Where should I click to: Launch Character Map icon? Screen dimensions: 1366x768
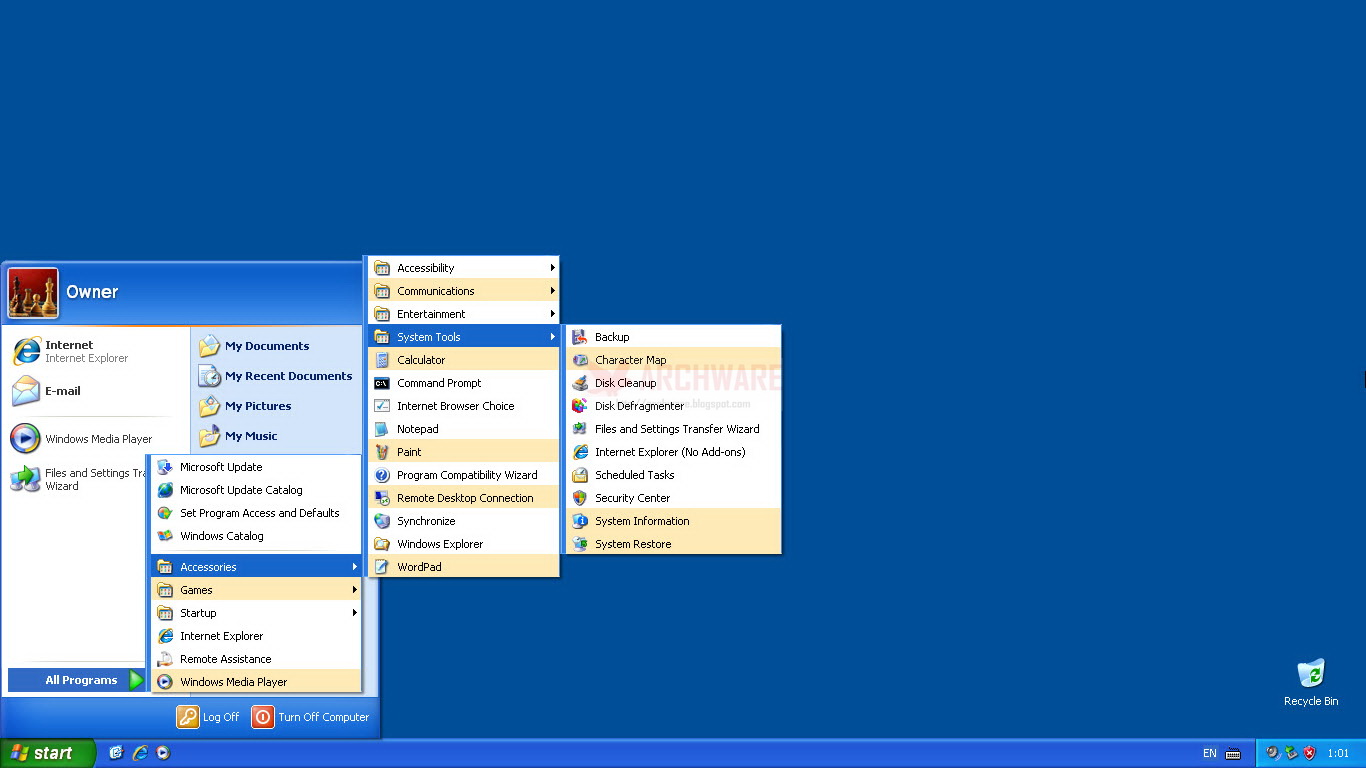click(580, 360)
